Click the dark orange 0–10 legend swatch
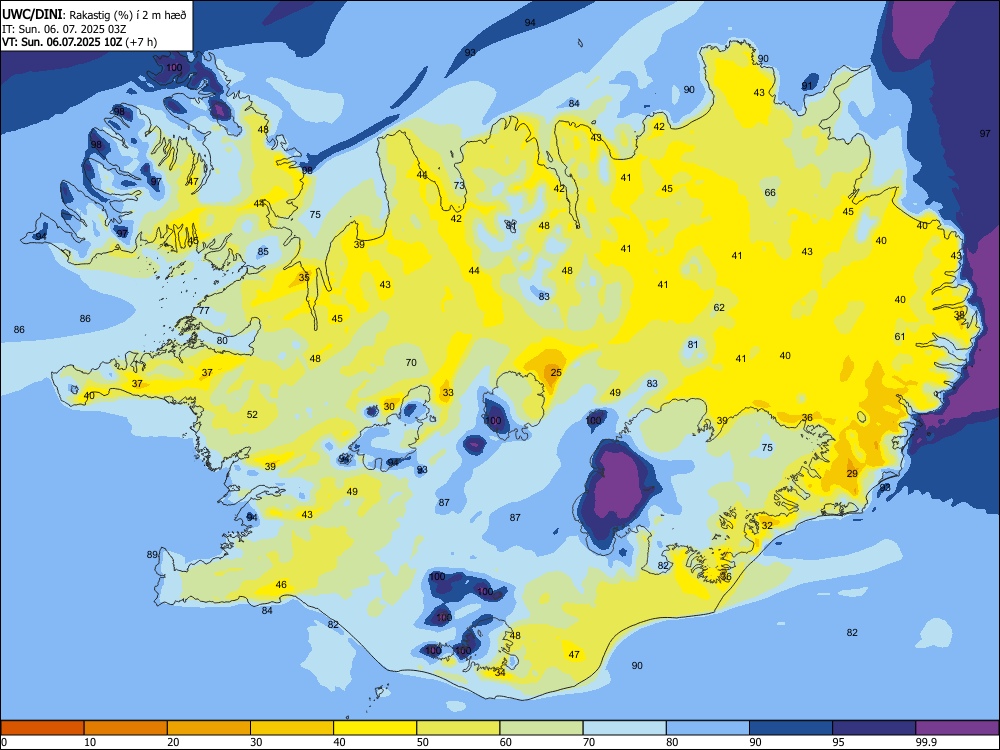1000x750 pixels. [x=42, y=728]
